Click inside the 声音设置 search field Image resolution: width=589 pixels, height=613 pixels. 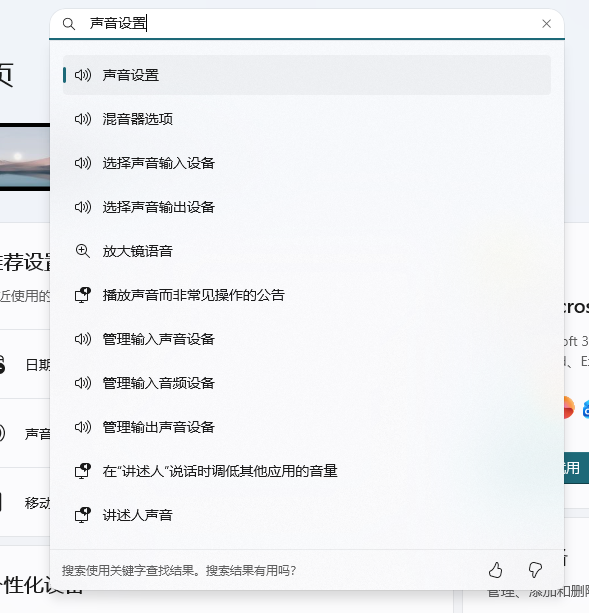tap(309, 24)
